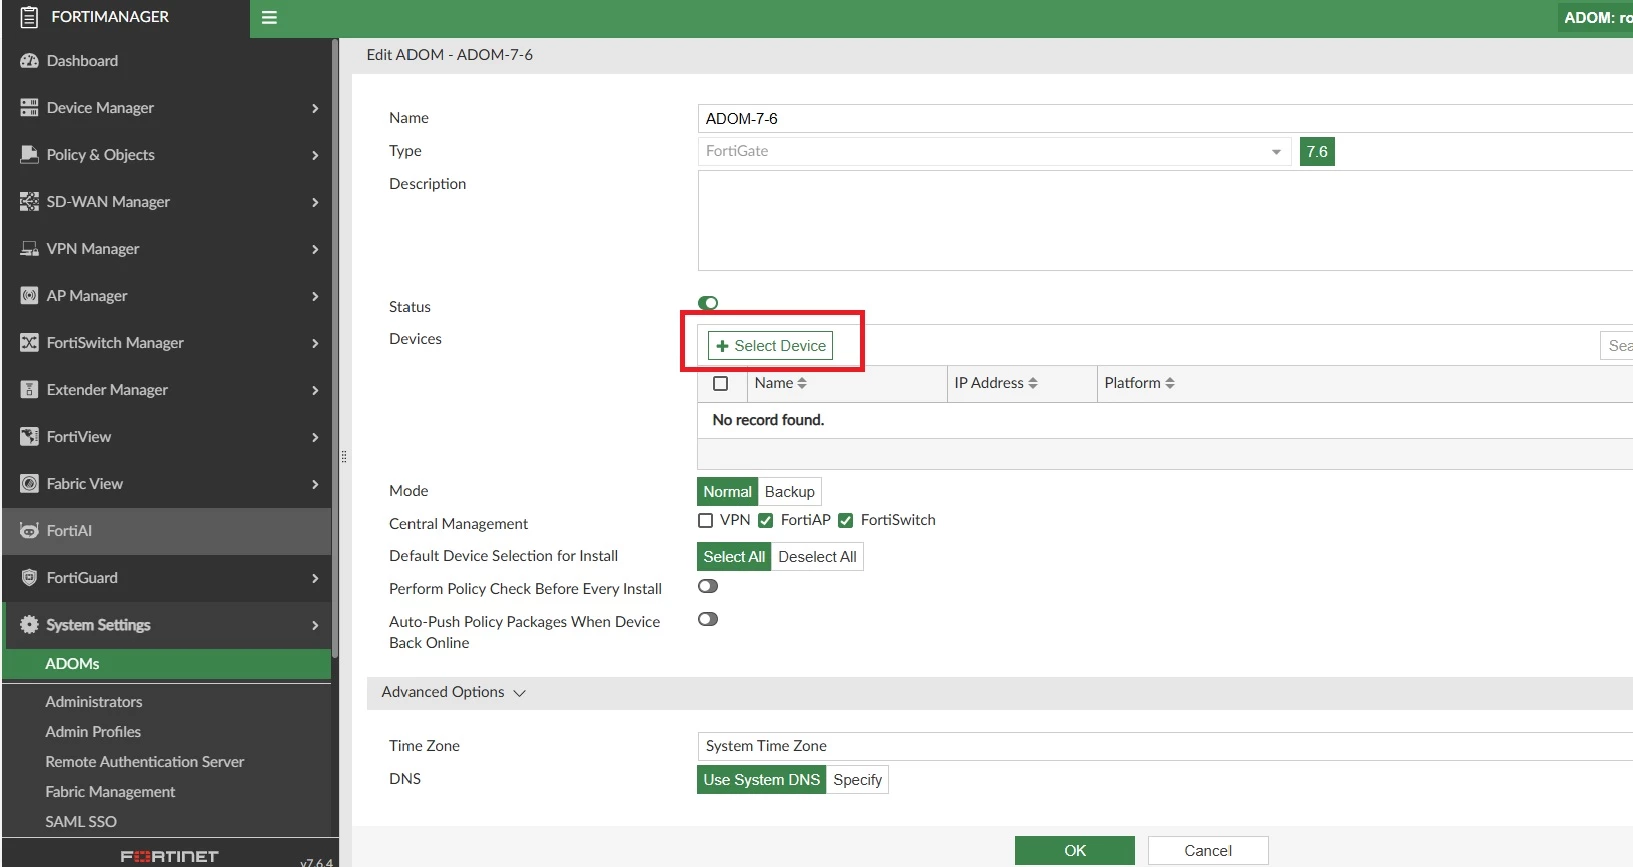Image resolution: width=1633 pixels, height=867 pixels.
Task: Expand SD-WAN Manager submenu chevron
Action: 315,202
